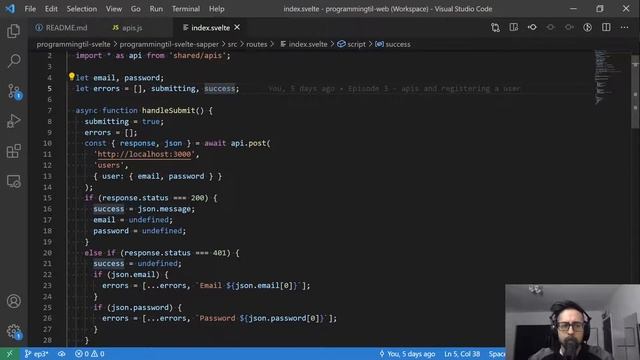This screenshot has width=640, height=360.
Task: Open the Help menu
Action: tap(216, 9)
